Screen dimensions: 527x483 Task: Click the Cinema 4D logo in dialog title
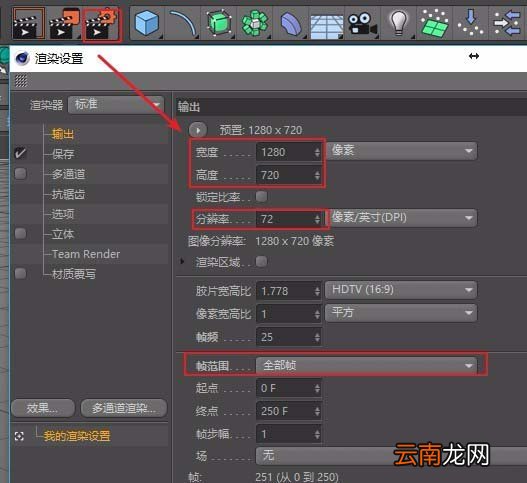[x=23, y=58]
